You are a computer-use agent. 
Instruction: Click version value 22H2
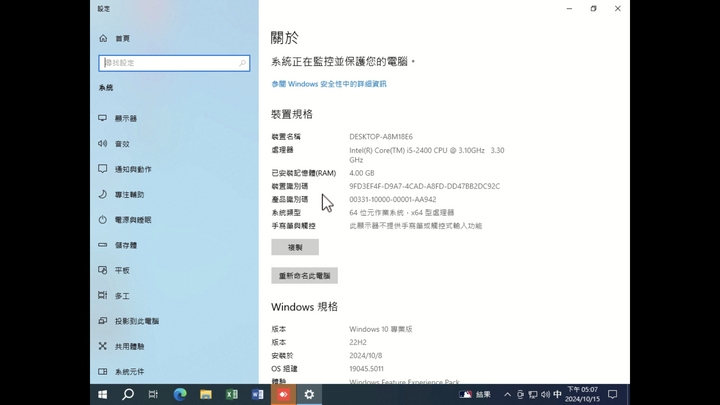point(358,343)
